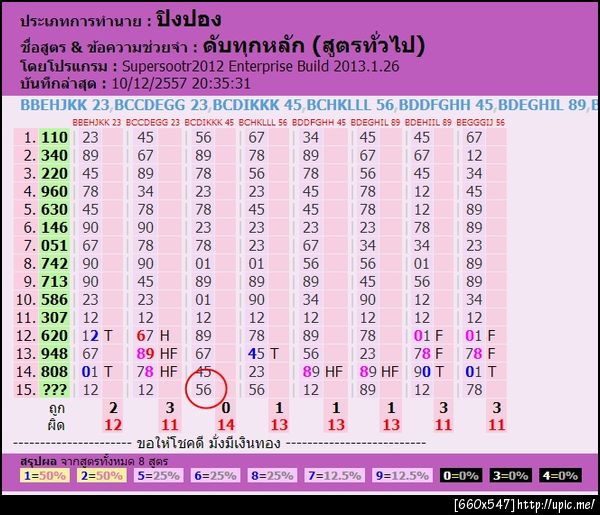
Task: Click row 15 prediction 56 under BCDIKKK
Action: [203, 390]
